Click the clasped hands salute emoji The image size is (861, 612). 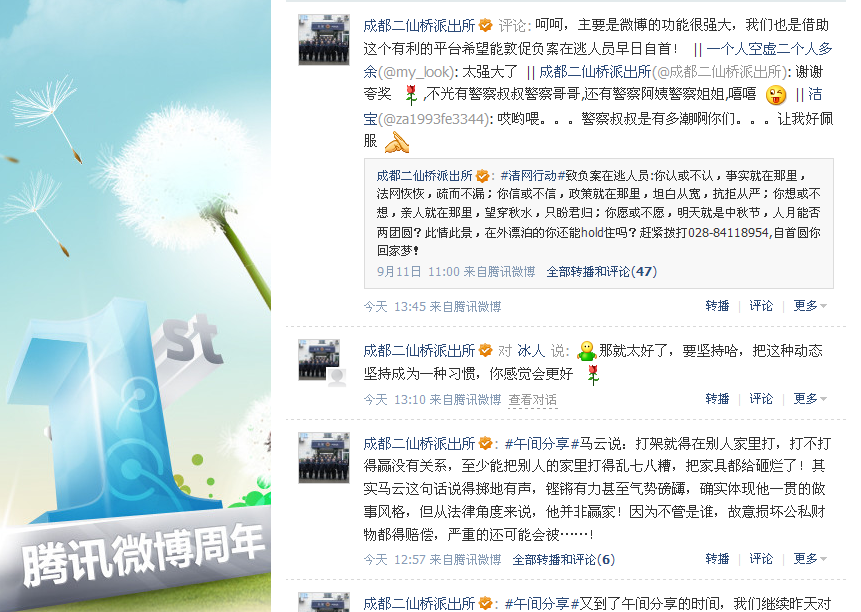(x=397, y=142)
